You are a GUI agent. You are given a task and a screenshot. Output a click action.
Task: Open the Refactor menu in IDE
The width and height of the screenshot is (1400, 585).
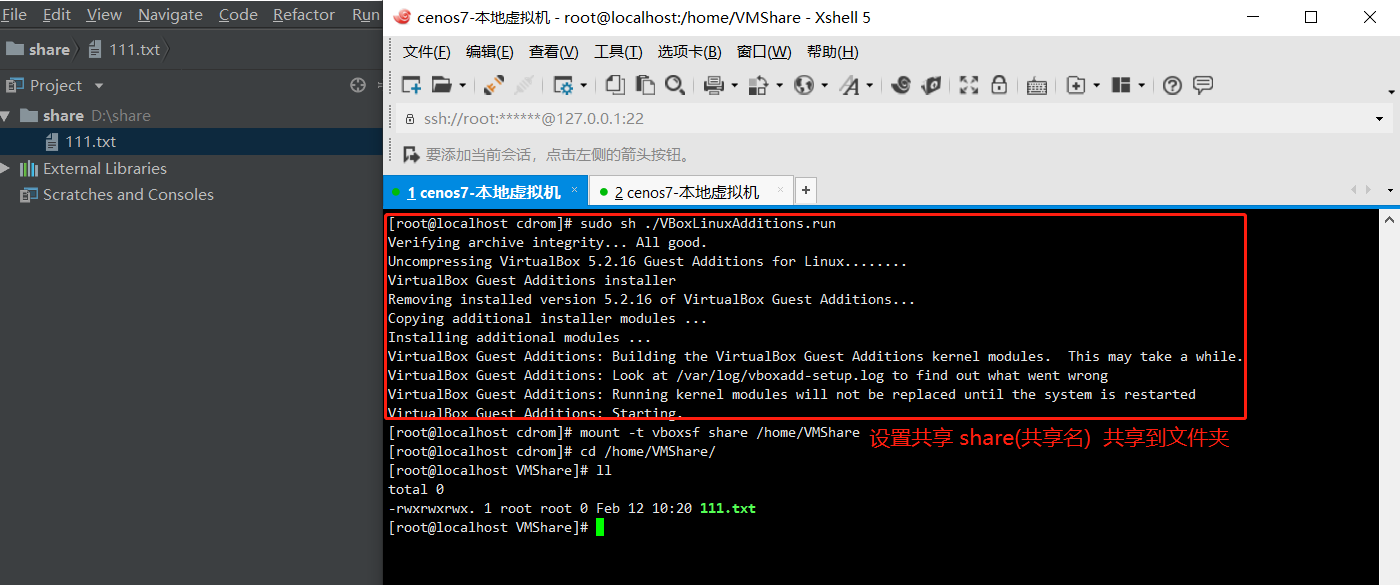pyautogui.click(x=304, y=15)
